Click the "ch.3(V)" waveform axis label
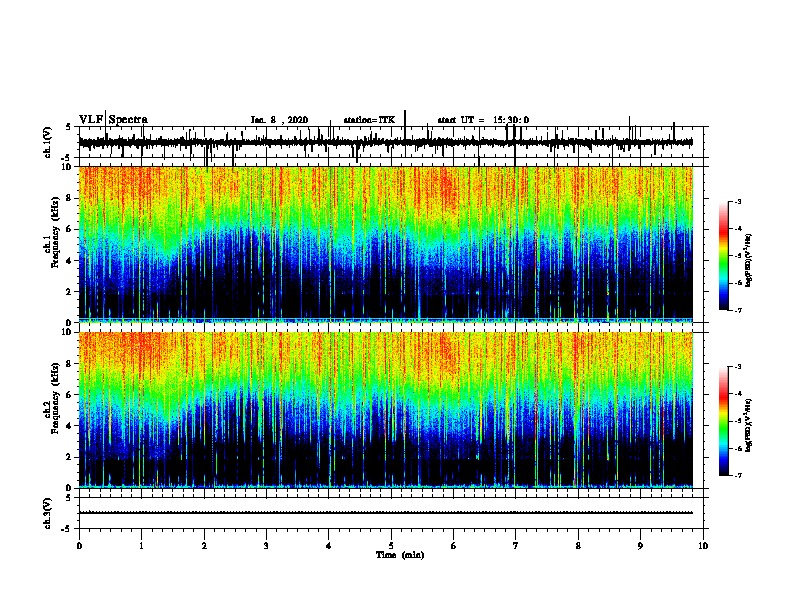 pyautogui.click(x=47, y=513)
